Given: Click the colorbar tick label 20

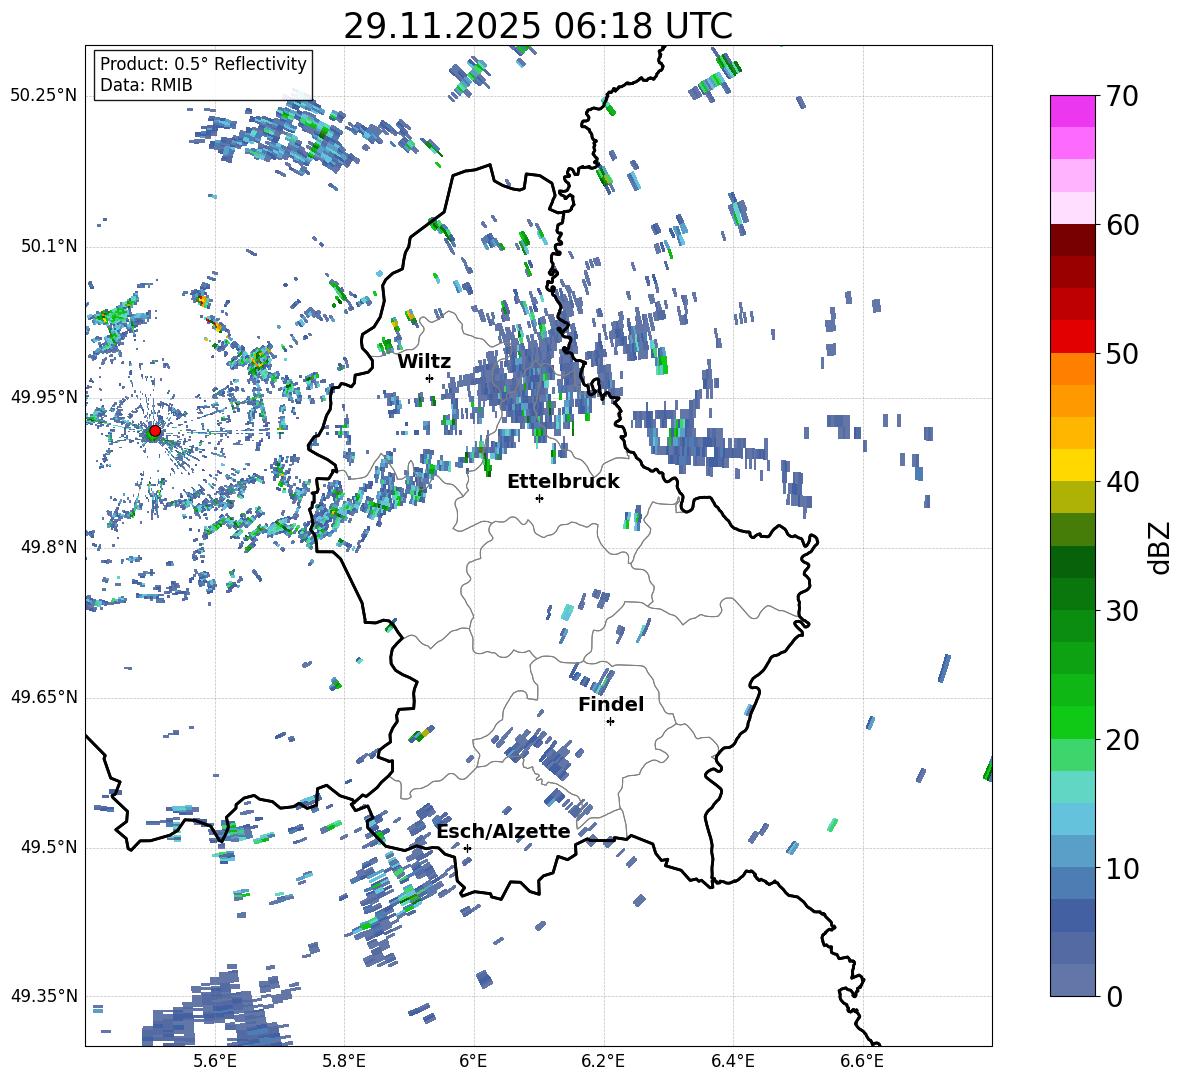Looking at the screenshot, I should [1122, 739].
